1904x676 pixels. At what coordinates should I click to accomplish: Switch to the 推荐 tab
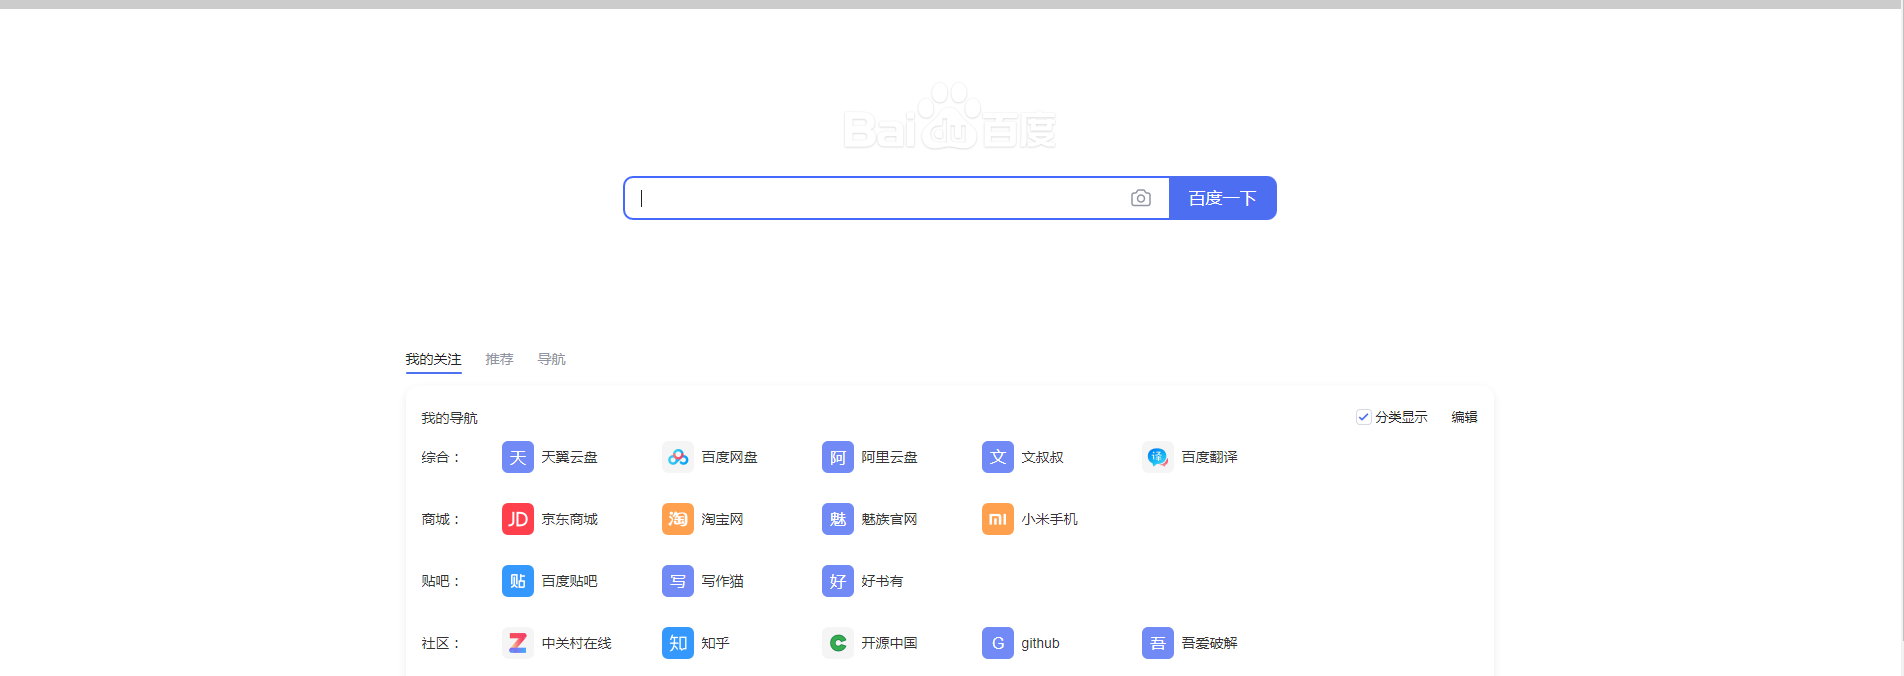click(x=499, y=359)
